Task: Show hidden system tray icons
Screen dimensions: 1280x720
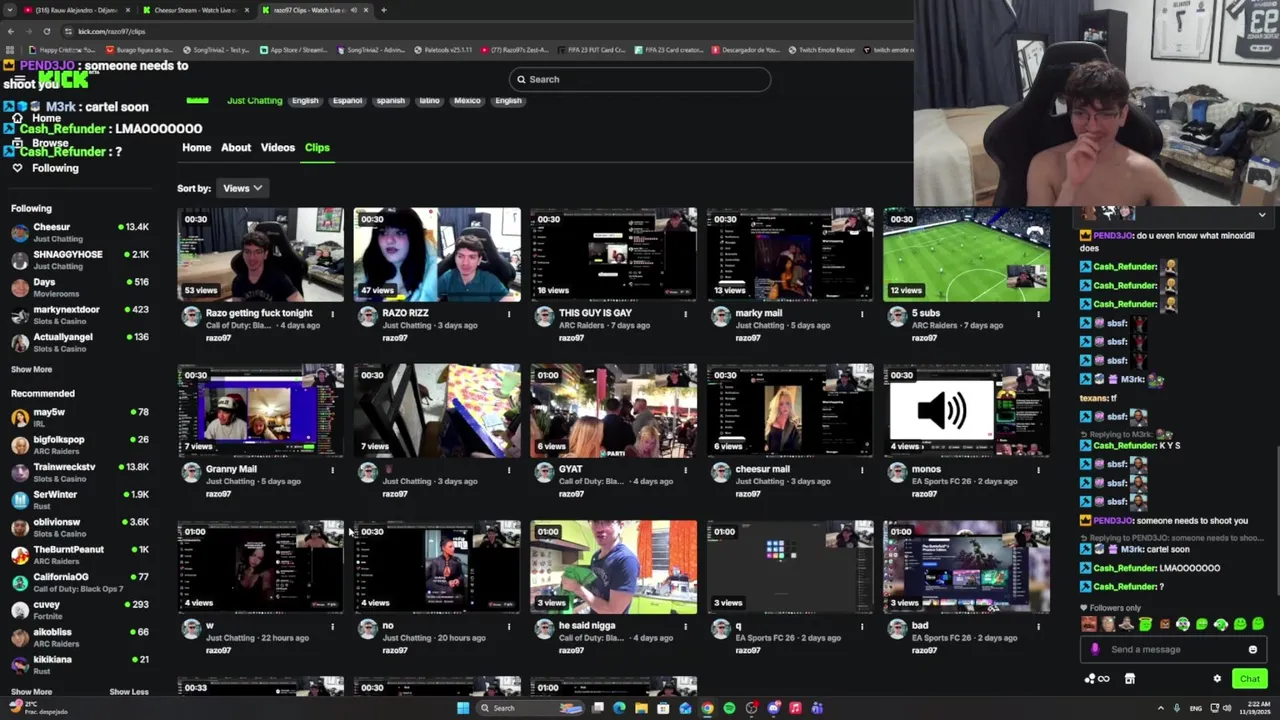Action: click(1160, 709)
